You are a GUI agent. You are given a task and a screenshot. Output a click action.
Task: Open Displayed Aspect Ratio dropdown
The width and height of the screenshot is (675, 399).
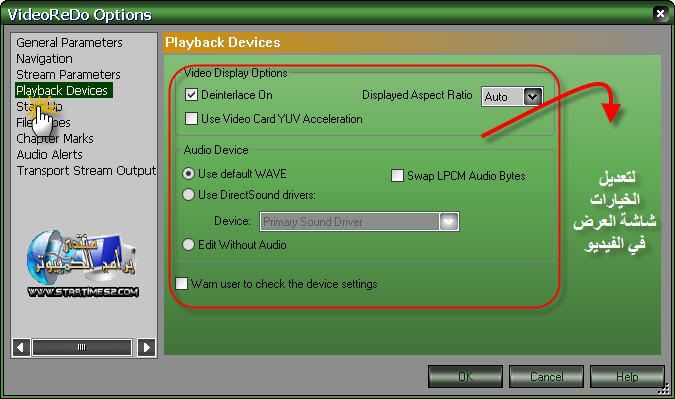tap(532, 96)
